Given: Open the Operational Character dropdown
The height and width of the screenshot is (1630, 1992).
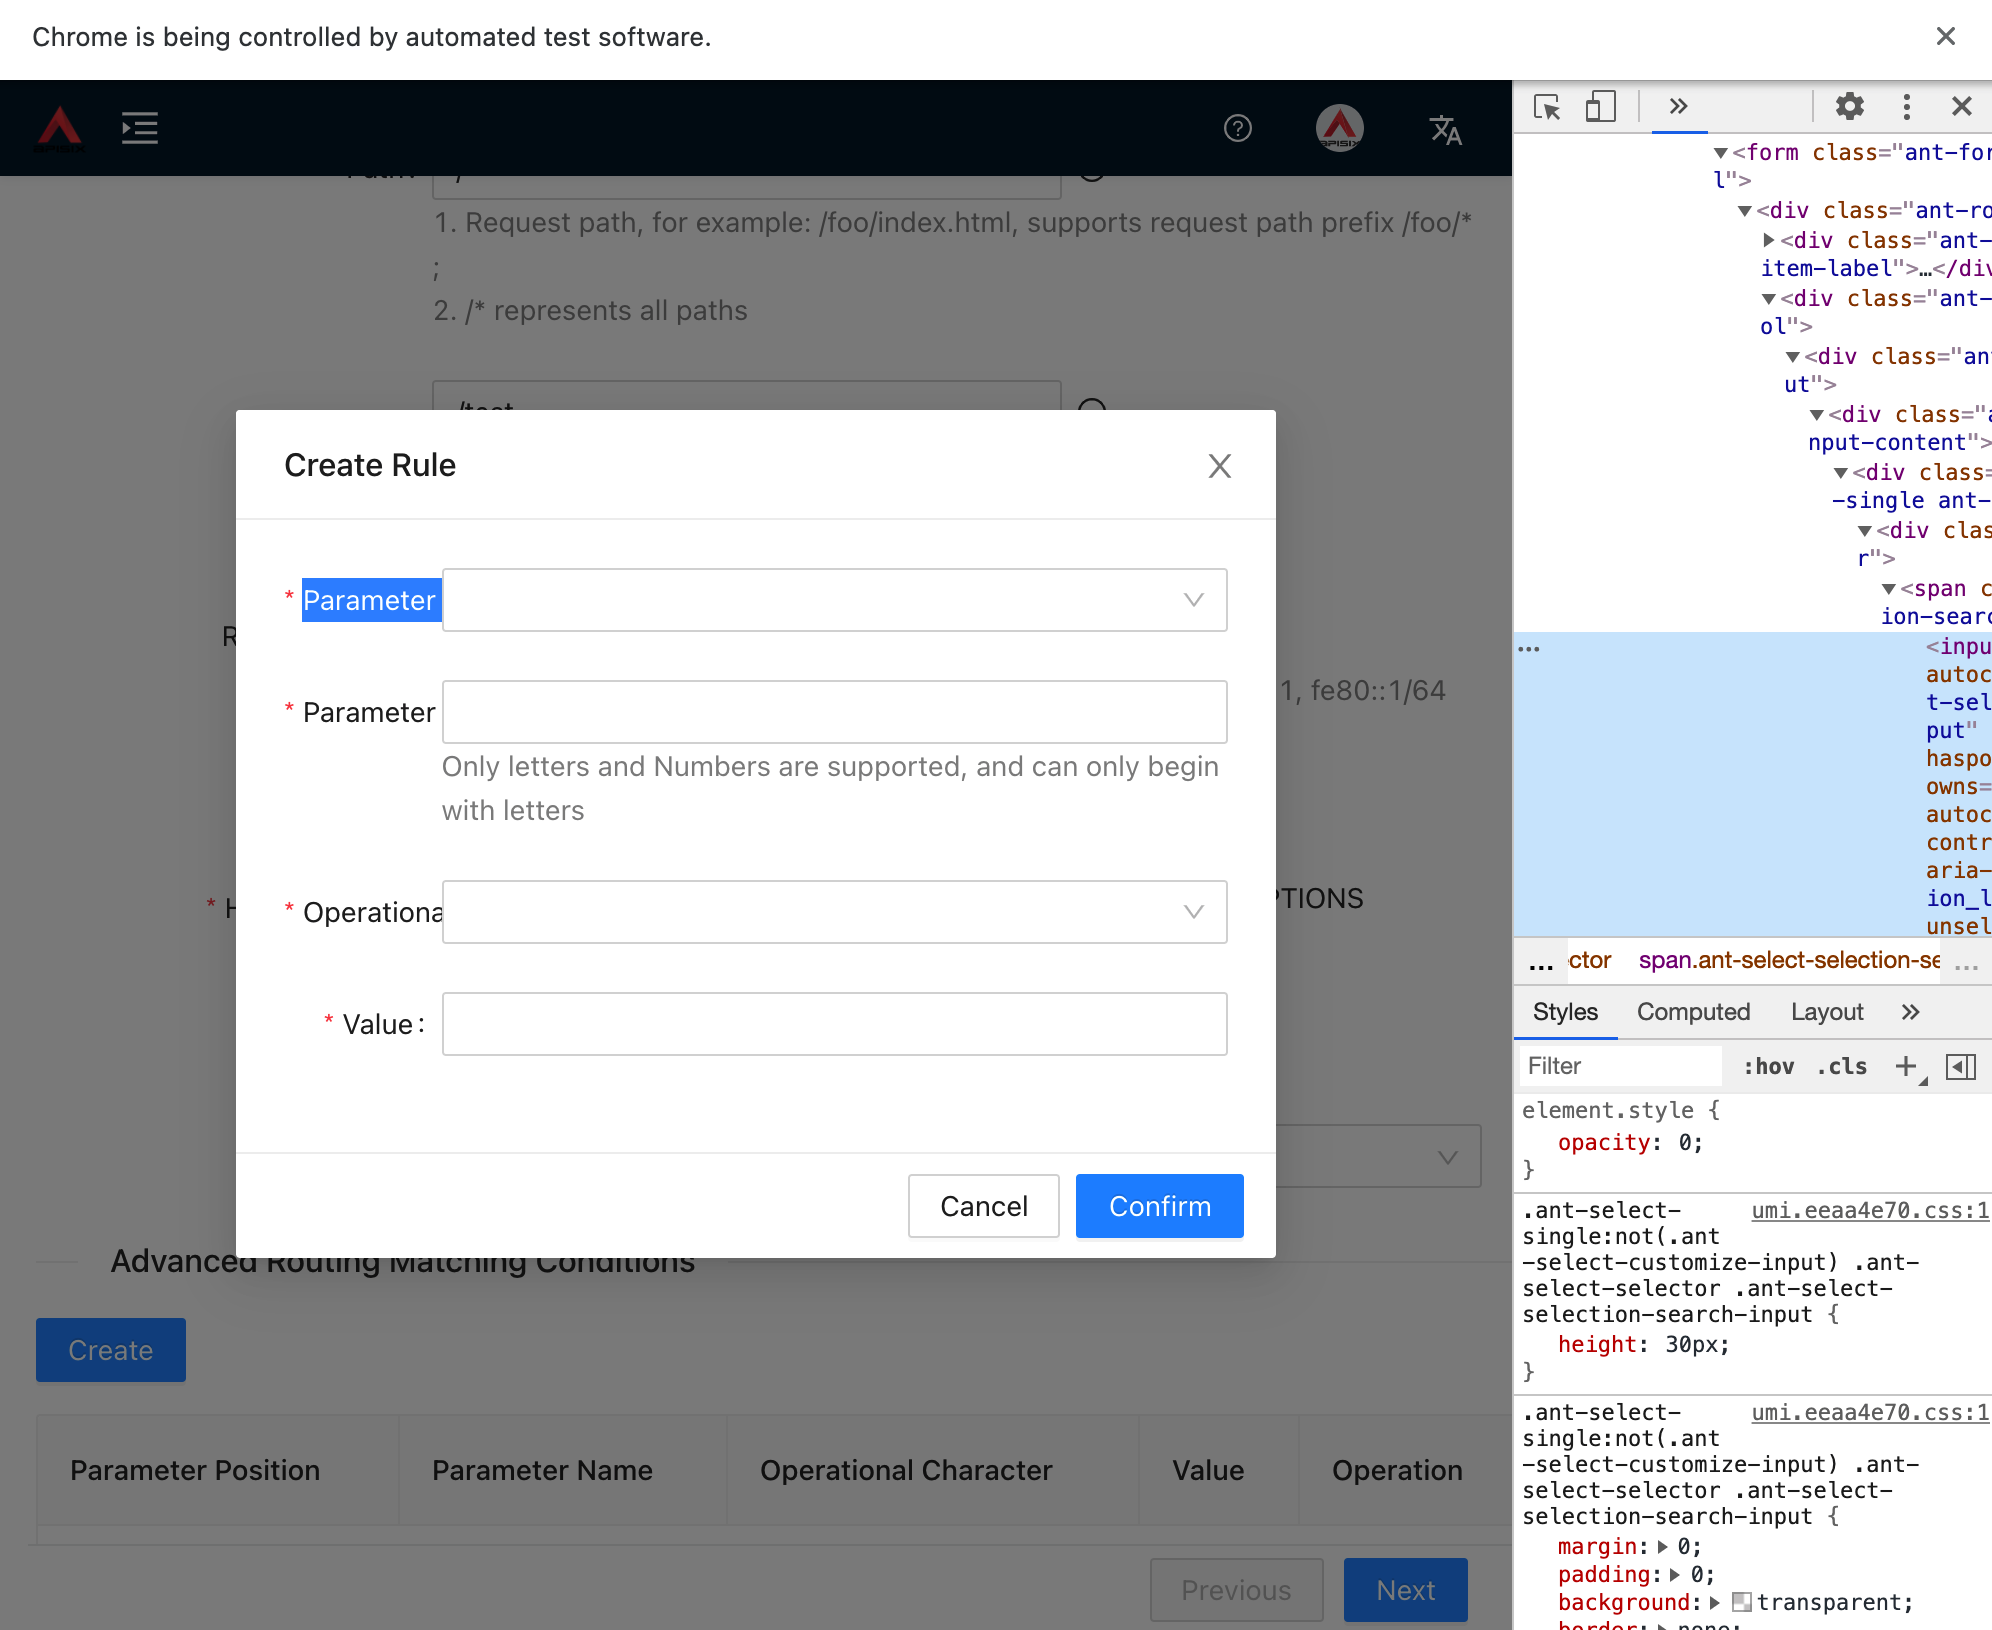Looking at the screenshot, I should pos(834,912).
